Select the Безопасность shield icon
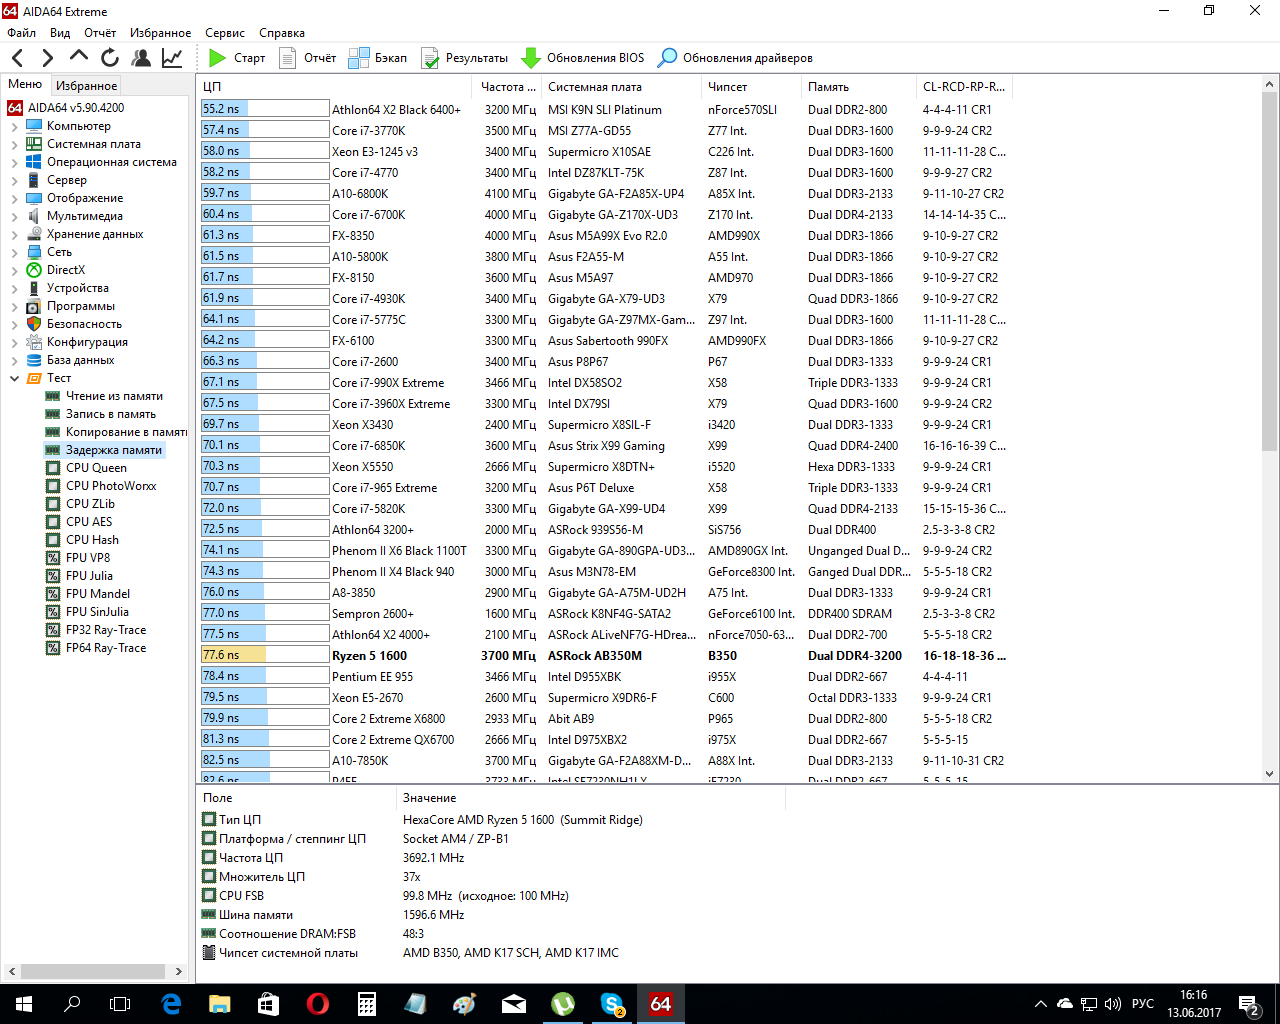 (34, 324)
